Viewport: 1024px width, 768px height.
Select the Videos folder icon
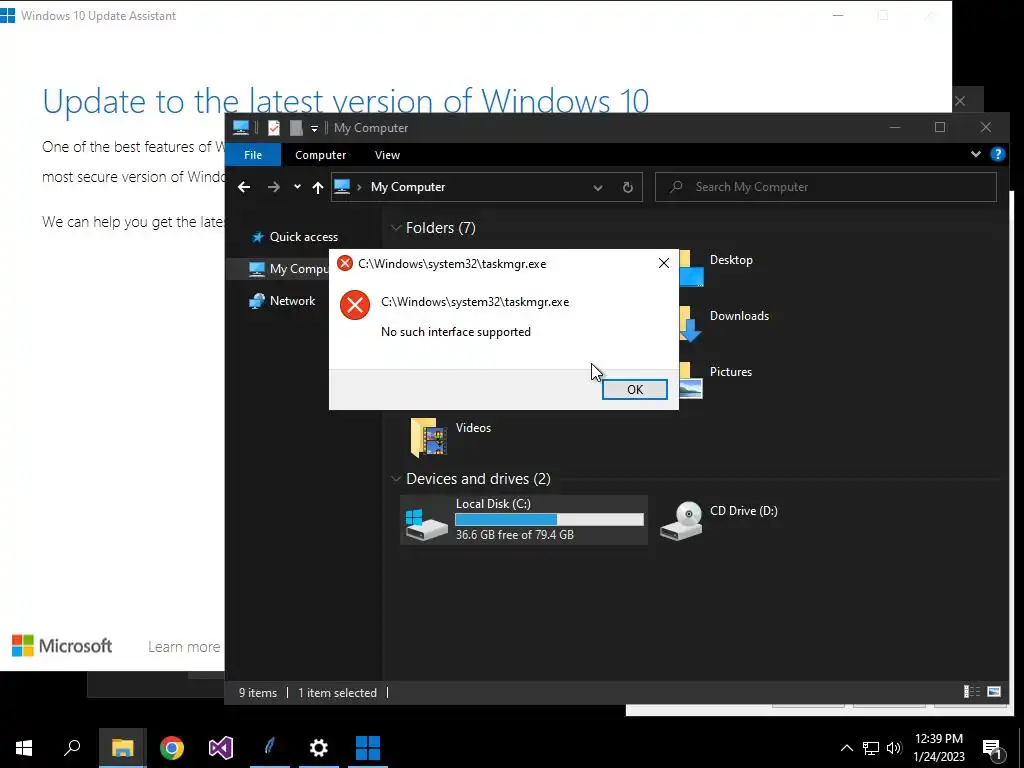click(428, 437)
